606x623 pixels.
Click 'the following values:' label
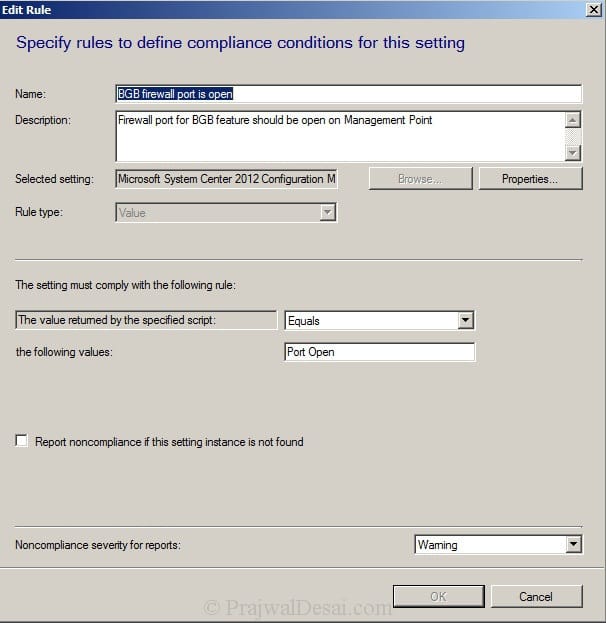point(64,352)
